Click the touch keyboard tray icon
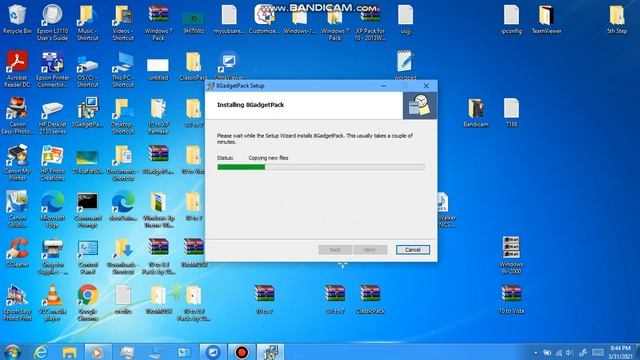The height and width of the screenshot is (360, 640). click(x=598, y=353)
